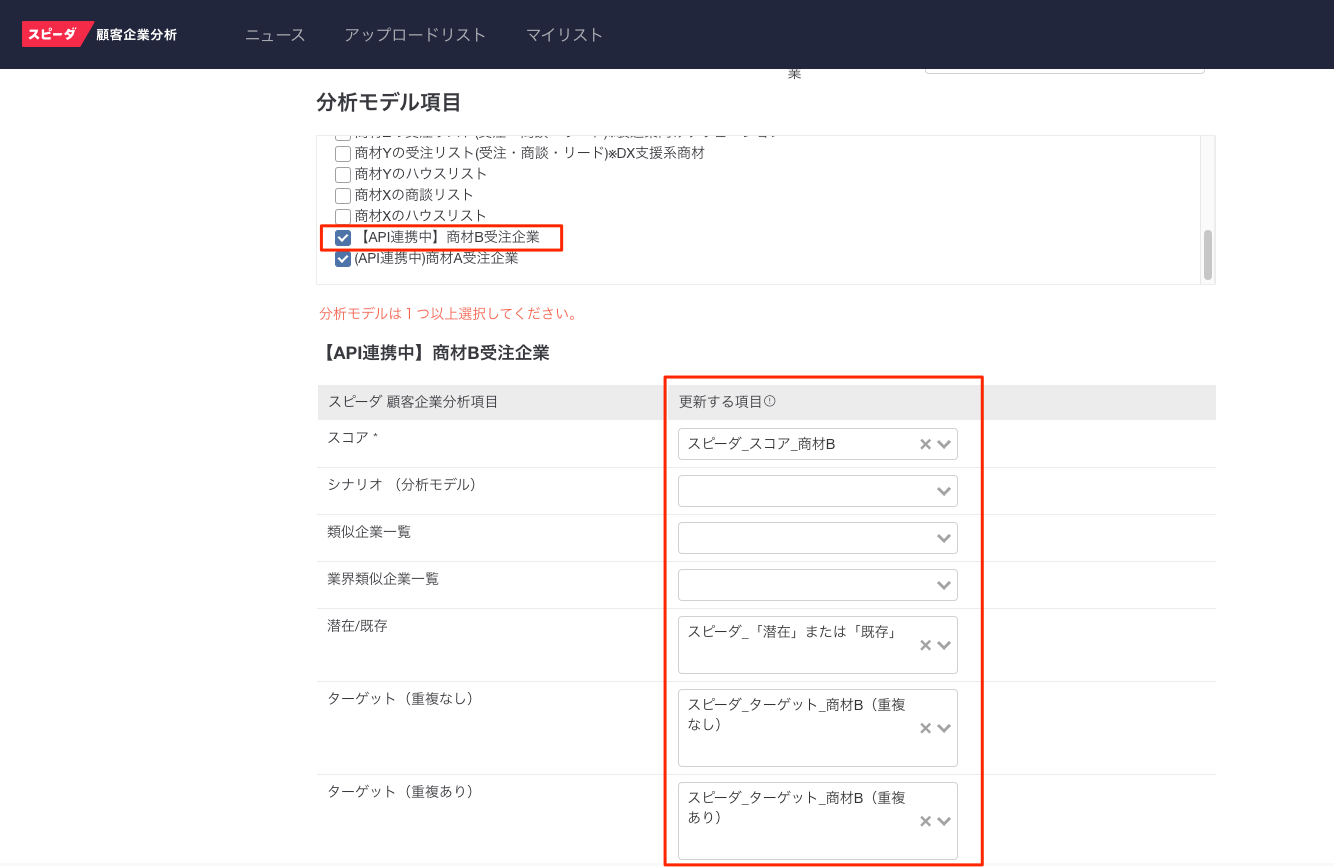
Task: Click info icon next to 更新する項目
Action: (770, 402)
